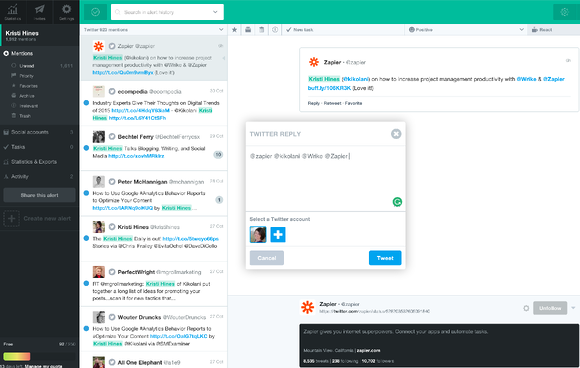
Task: Create a New task from the toolbar
Action: (x=299, y=30)
